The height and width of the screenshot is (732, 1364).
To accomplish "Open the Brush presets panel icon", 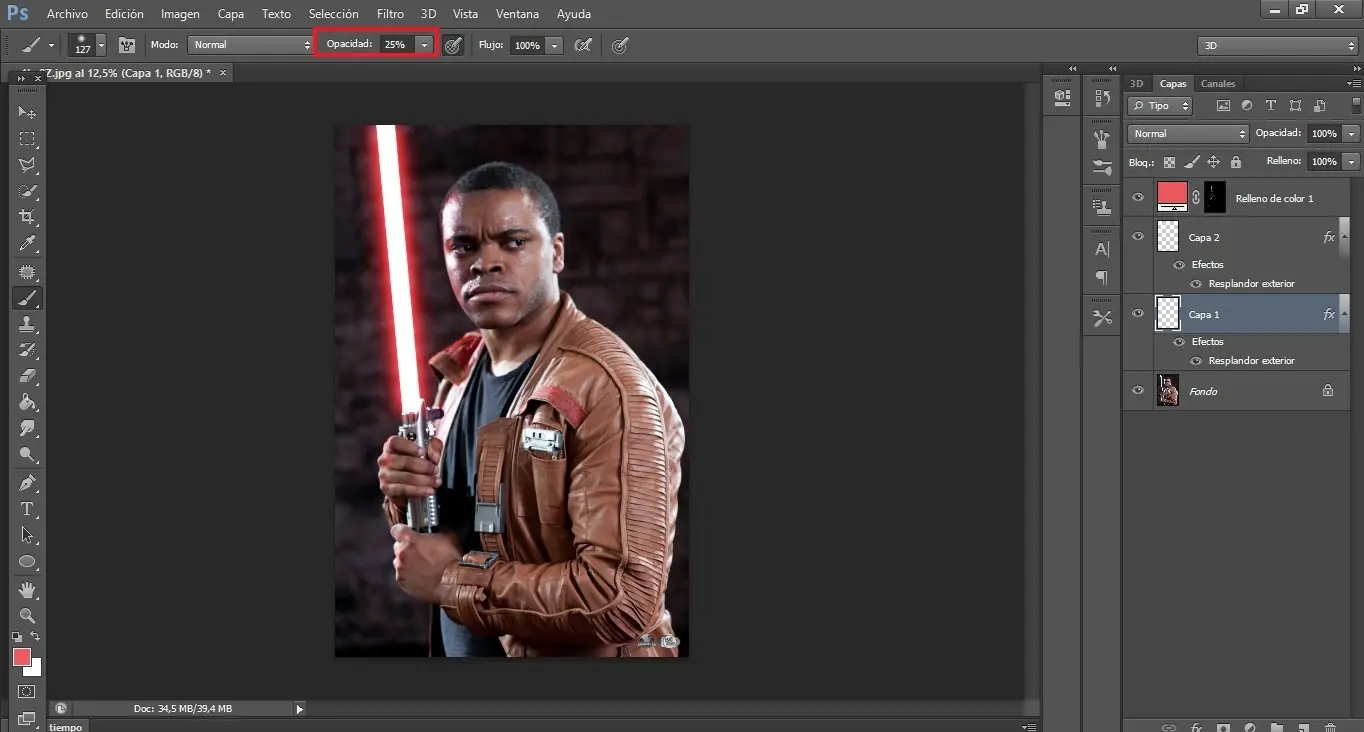I will (1101, 140).
